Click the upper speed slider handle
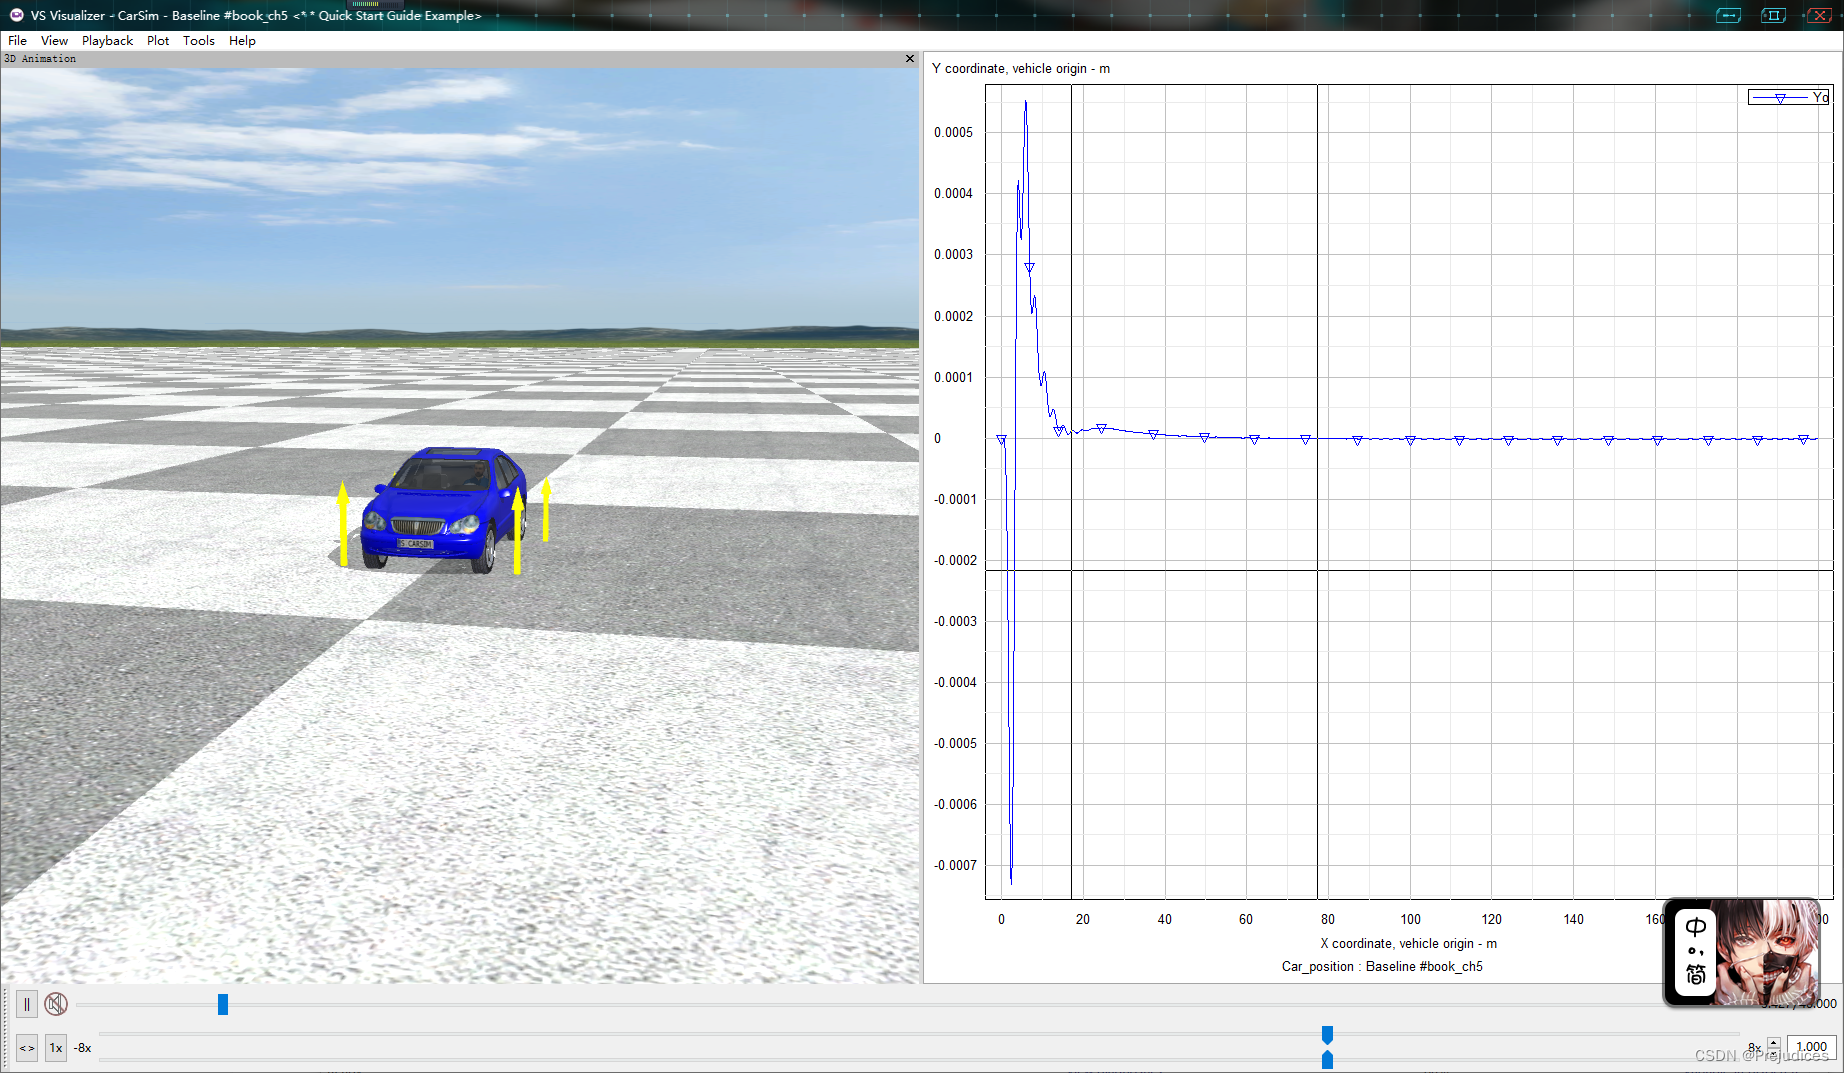 (1327, 1035)
